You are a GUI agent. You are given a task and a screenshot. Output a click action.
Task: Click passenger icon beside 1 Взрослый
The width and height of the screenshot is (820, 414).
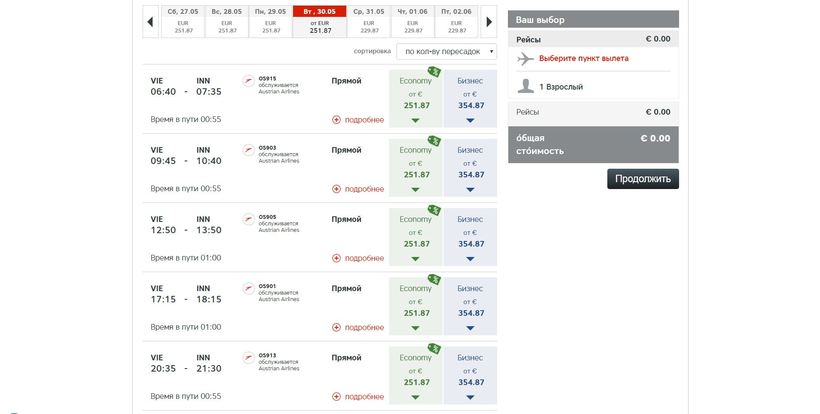point(525,86)
